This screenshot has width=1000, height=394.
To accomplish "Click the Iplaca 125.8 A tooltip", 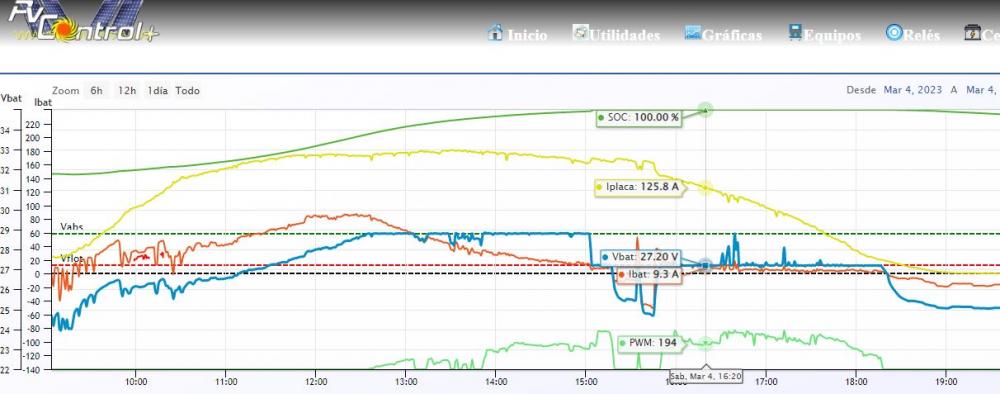I will (638, 187).
